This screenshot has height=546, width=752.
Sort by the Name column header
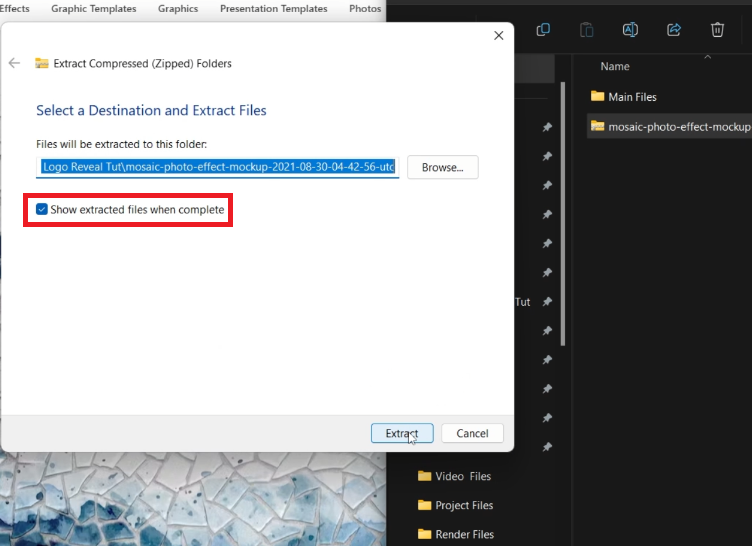click(x=615, y=66)
